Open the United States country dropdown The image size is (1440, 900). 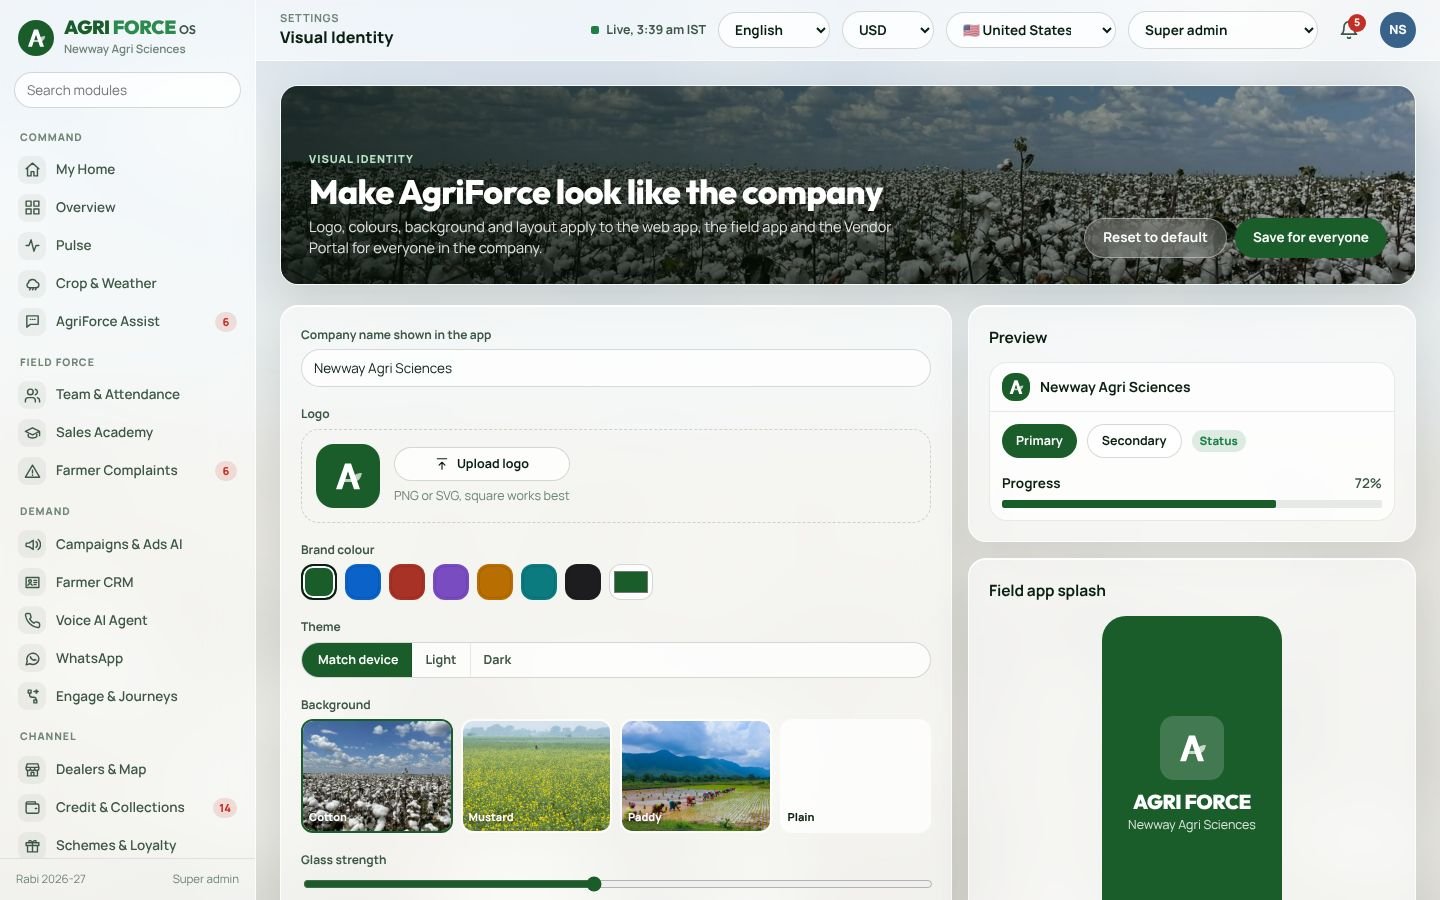(x=1031, y=30)
